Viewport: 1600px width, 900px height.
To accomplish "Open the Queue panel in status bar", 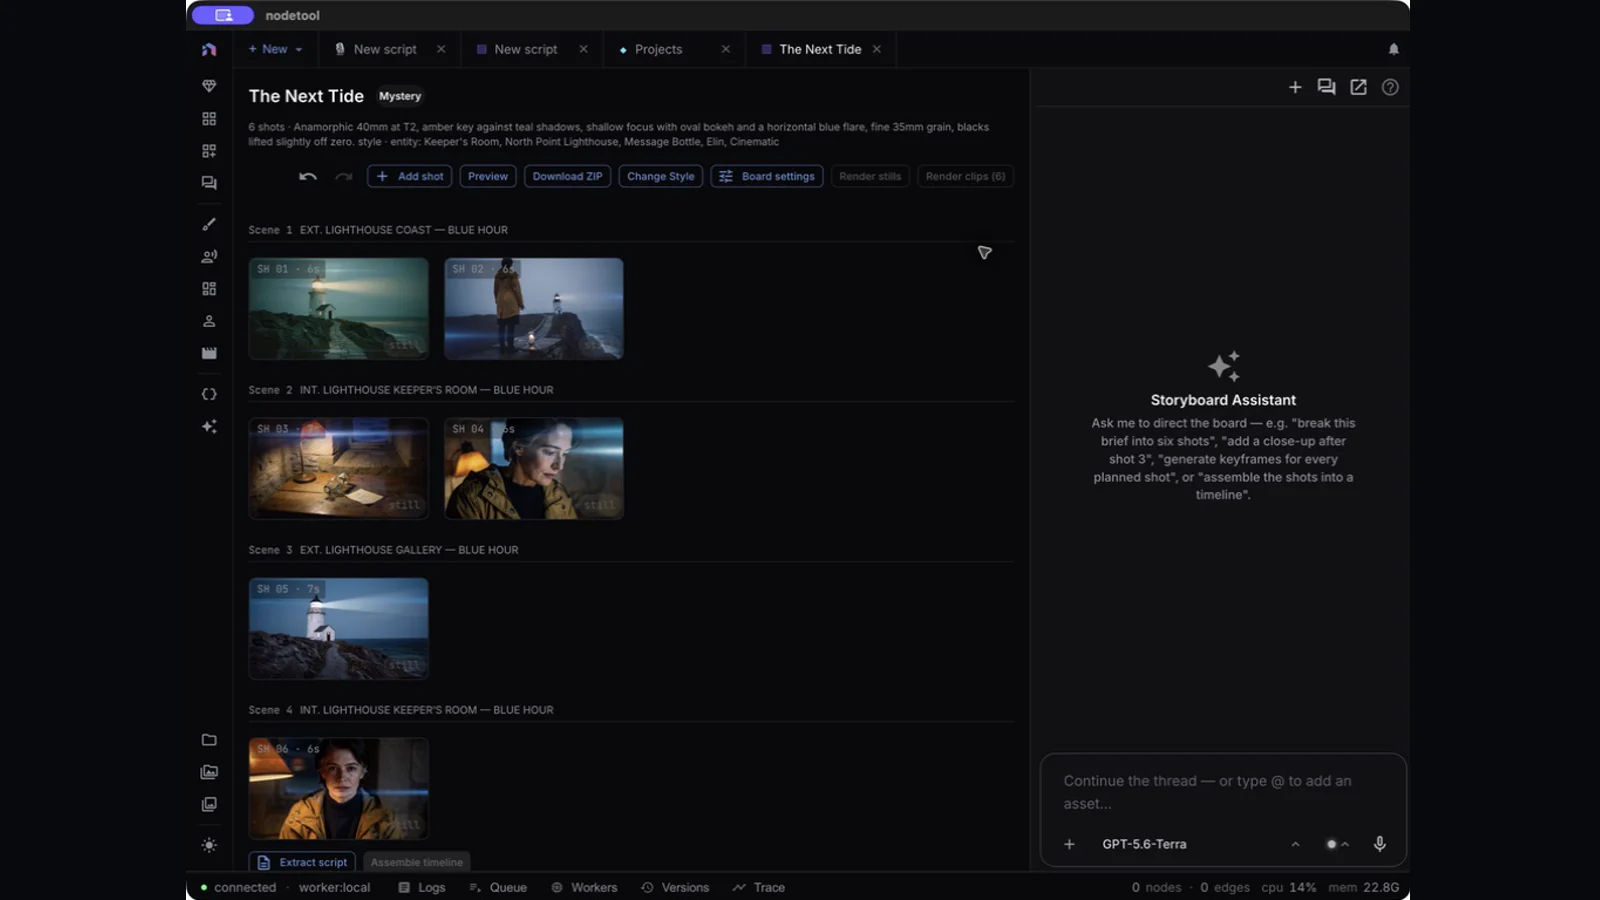I will pyautogui.click(x=498, y=887).
